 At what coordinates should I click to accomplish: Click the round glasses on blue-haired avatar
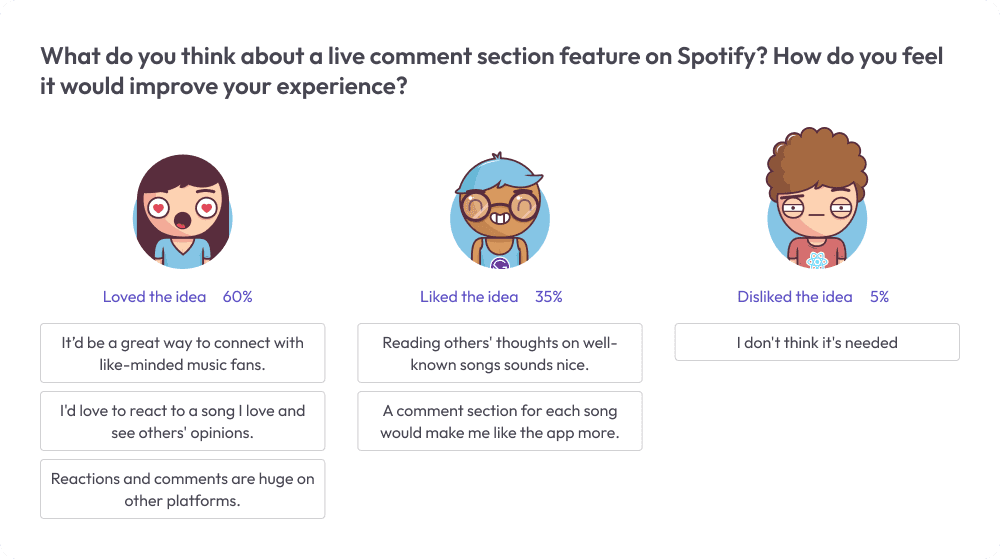[x=499, y=208]
